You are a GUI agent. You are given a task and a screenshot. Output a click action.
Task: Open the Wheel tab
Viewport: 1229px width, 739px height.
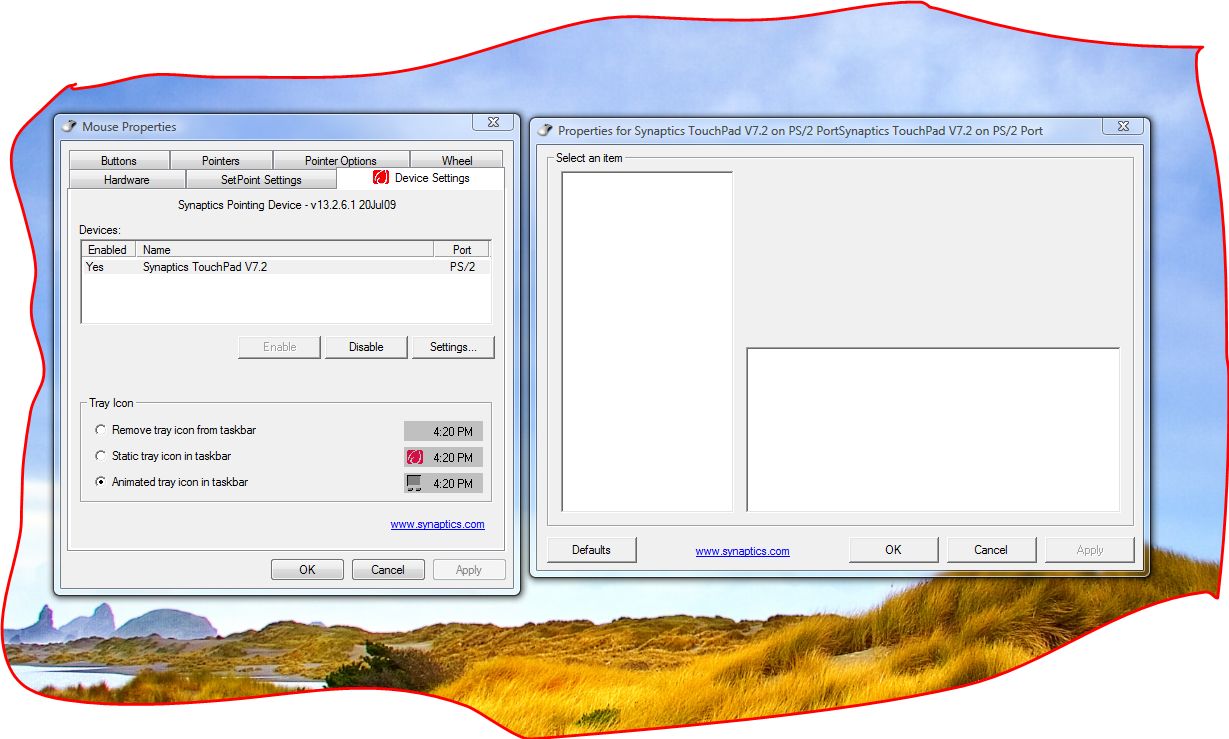pyautogui.click(x=457, y=160)
